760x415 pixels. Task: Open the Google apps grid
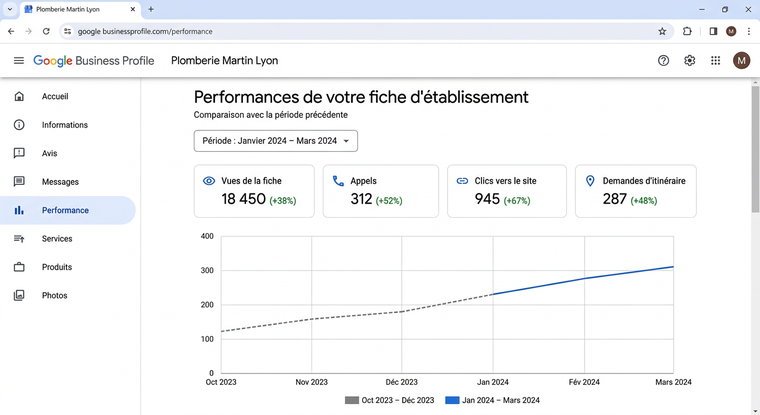[715, 61]
